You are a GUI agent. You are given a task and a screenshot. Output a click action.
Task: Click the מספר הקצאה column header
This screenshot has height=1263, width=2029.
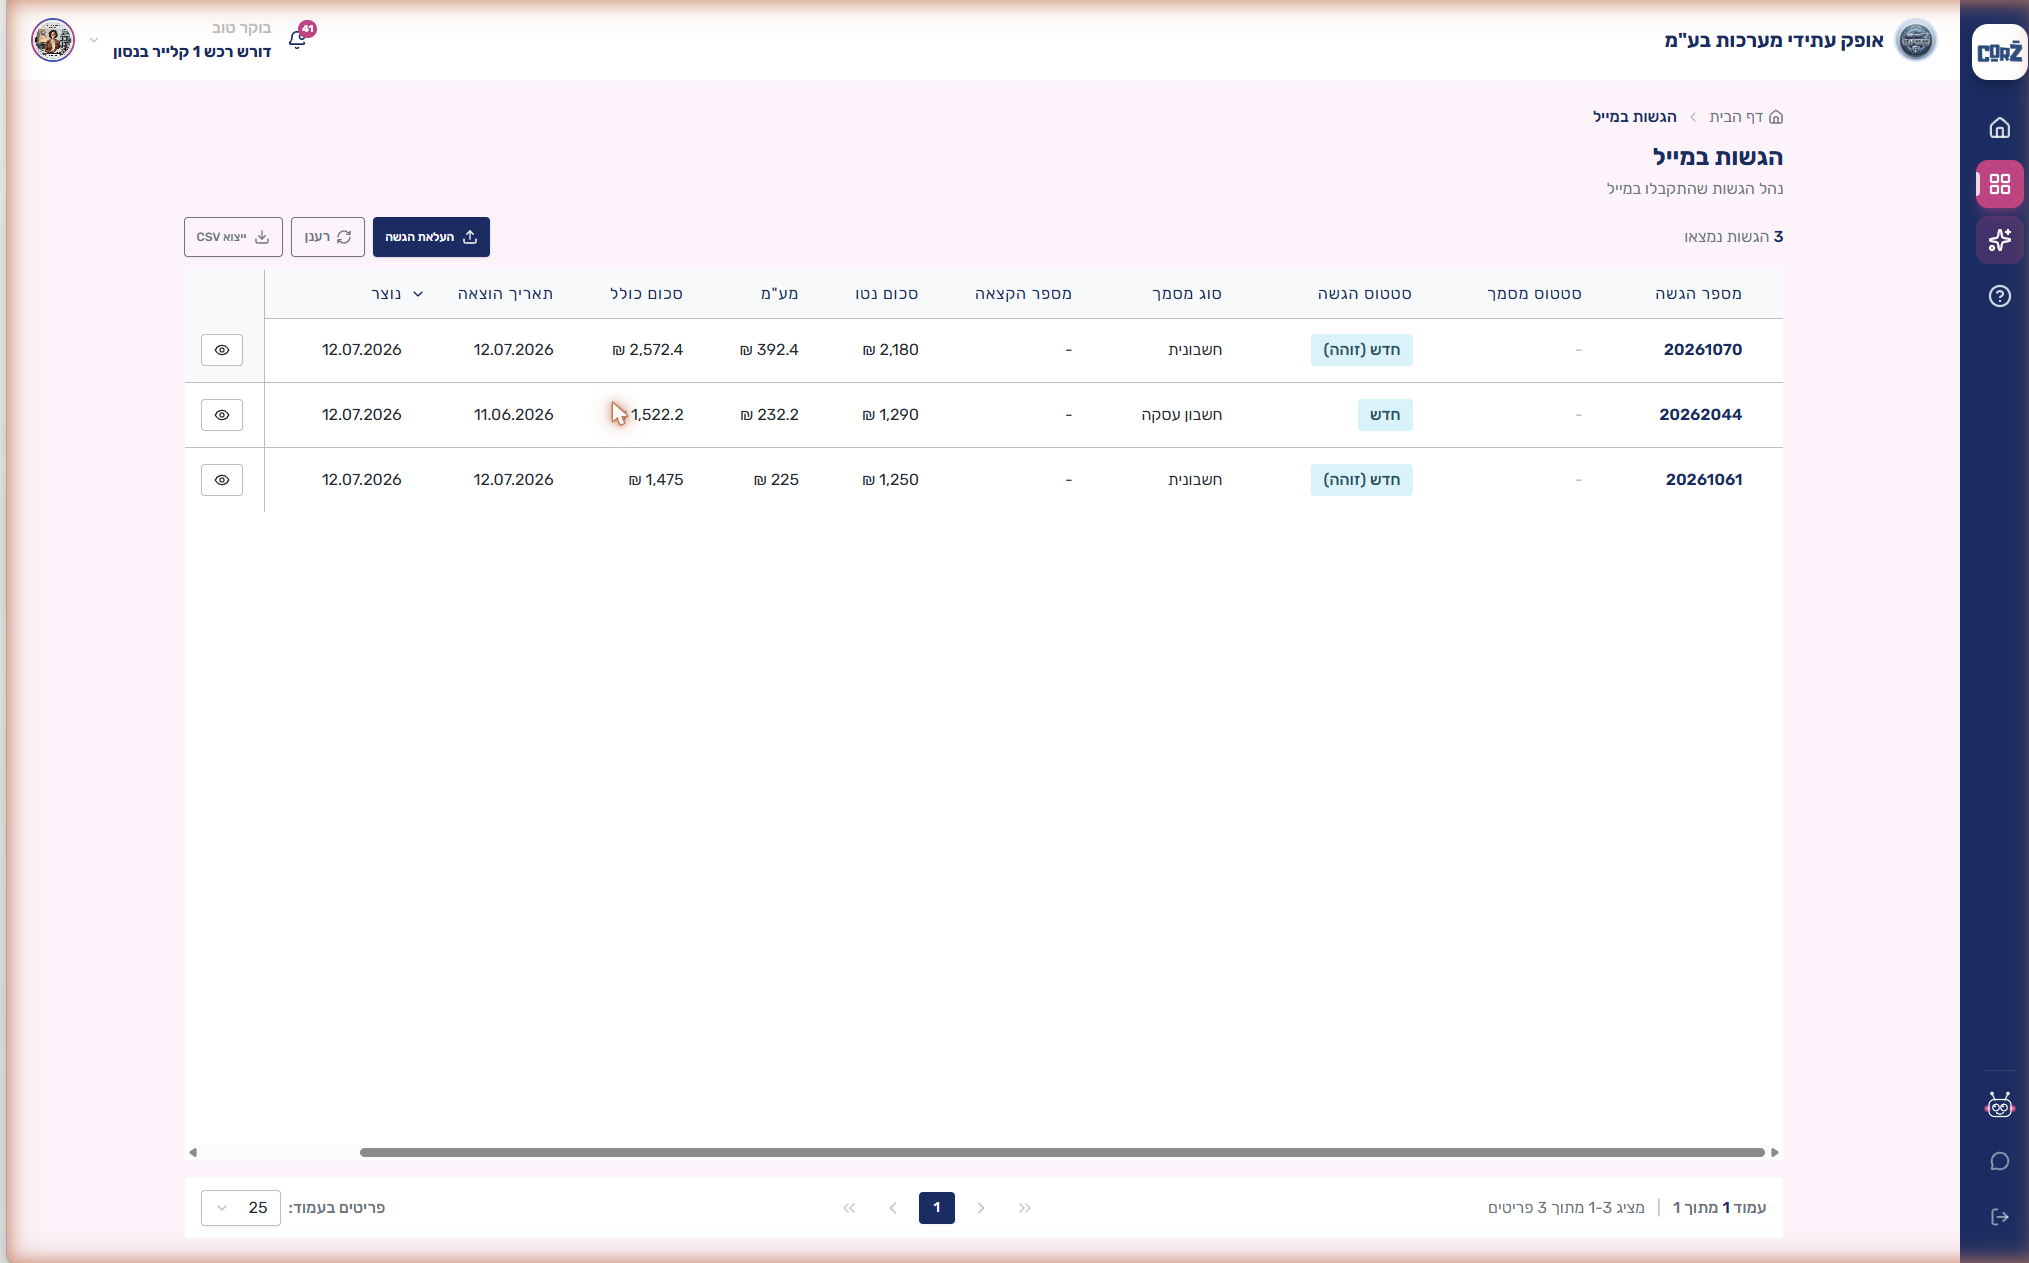pyautogui.click(x=1023, y=294)
